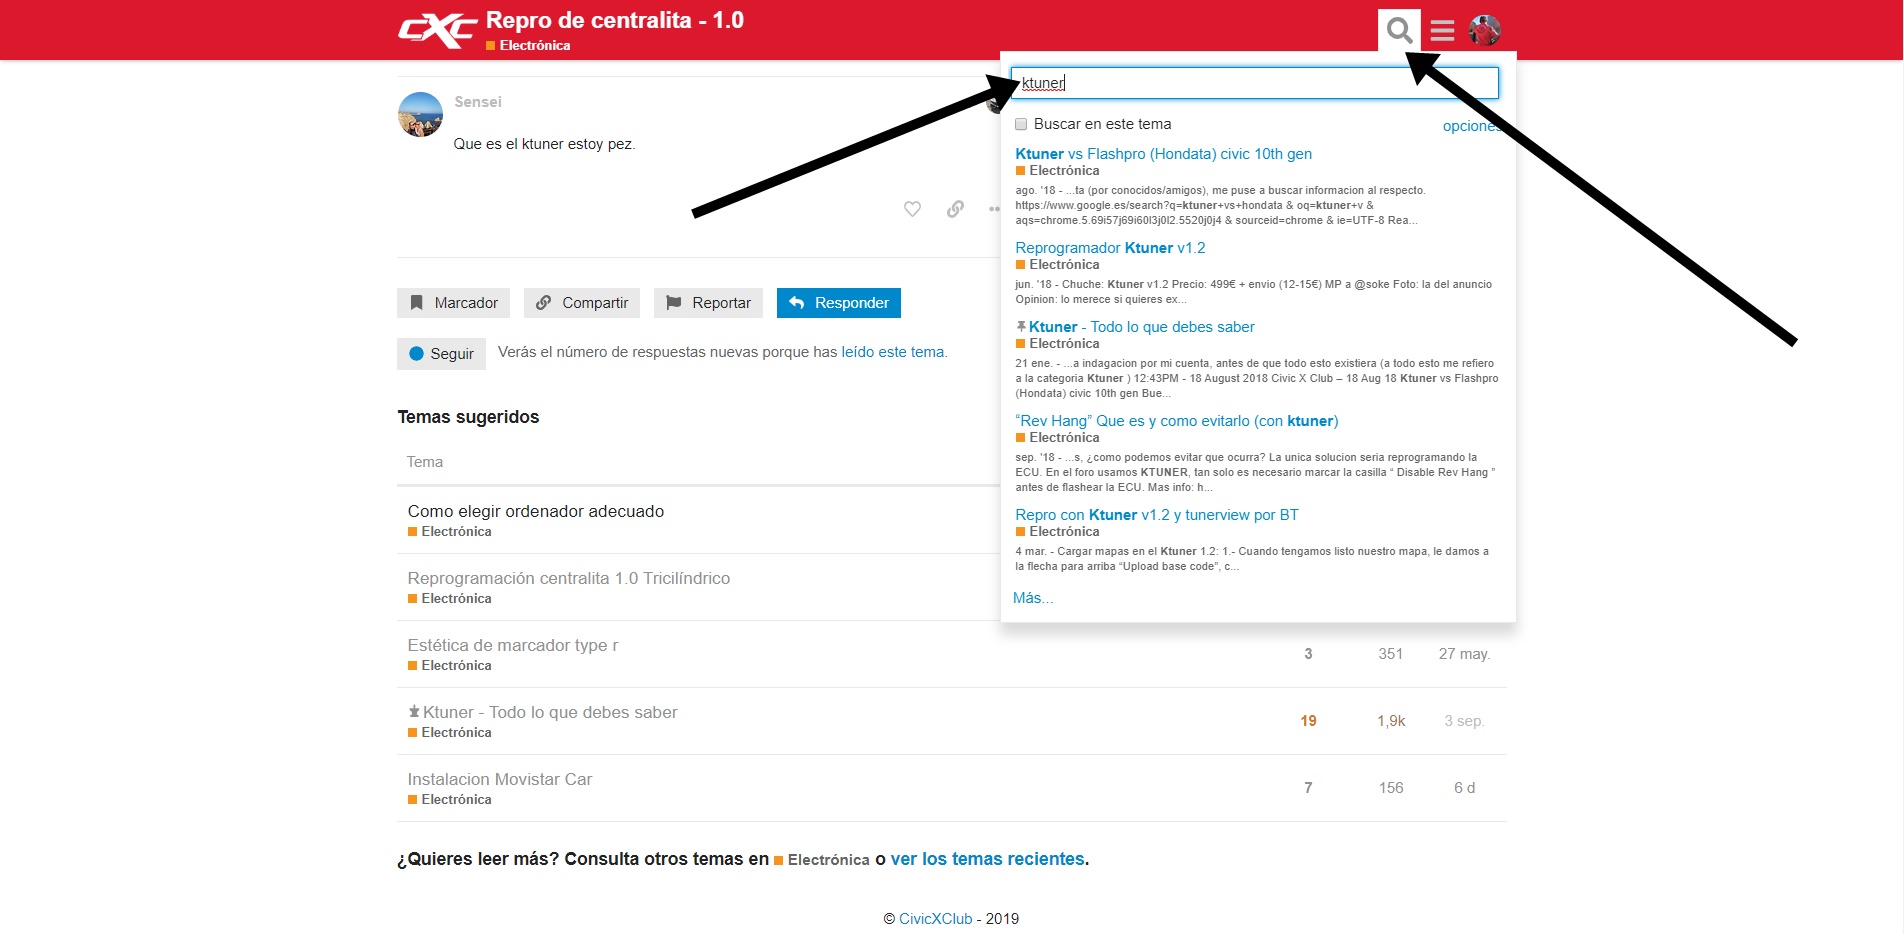The width and height of the screenshot is (1904, 934).
Task: Click Electrónica tag under 'Instalacion Movistar Car'
Action: (450, 800)
